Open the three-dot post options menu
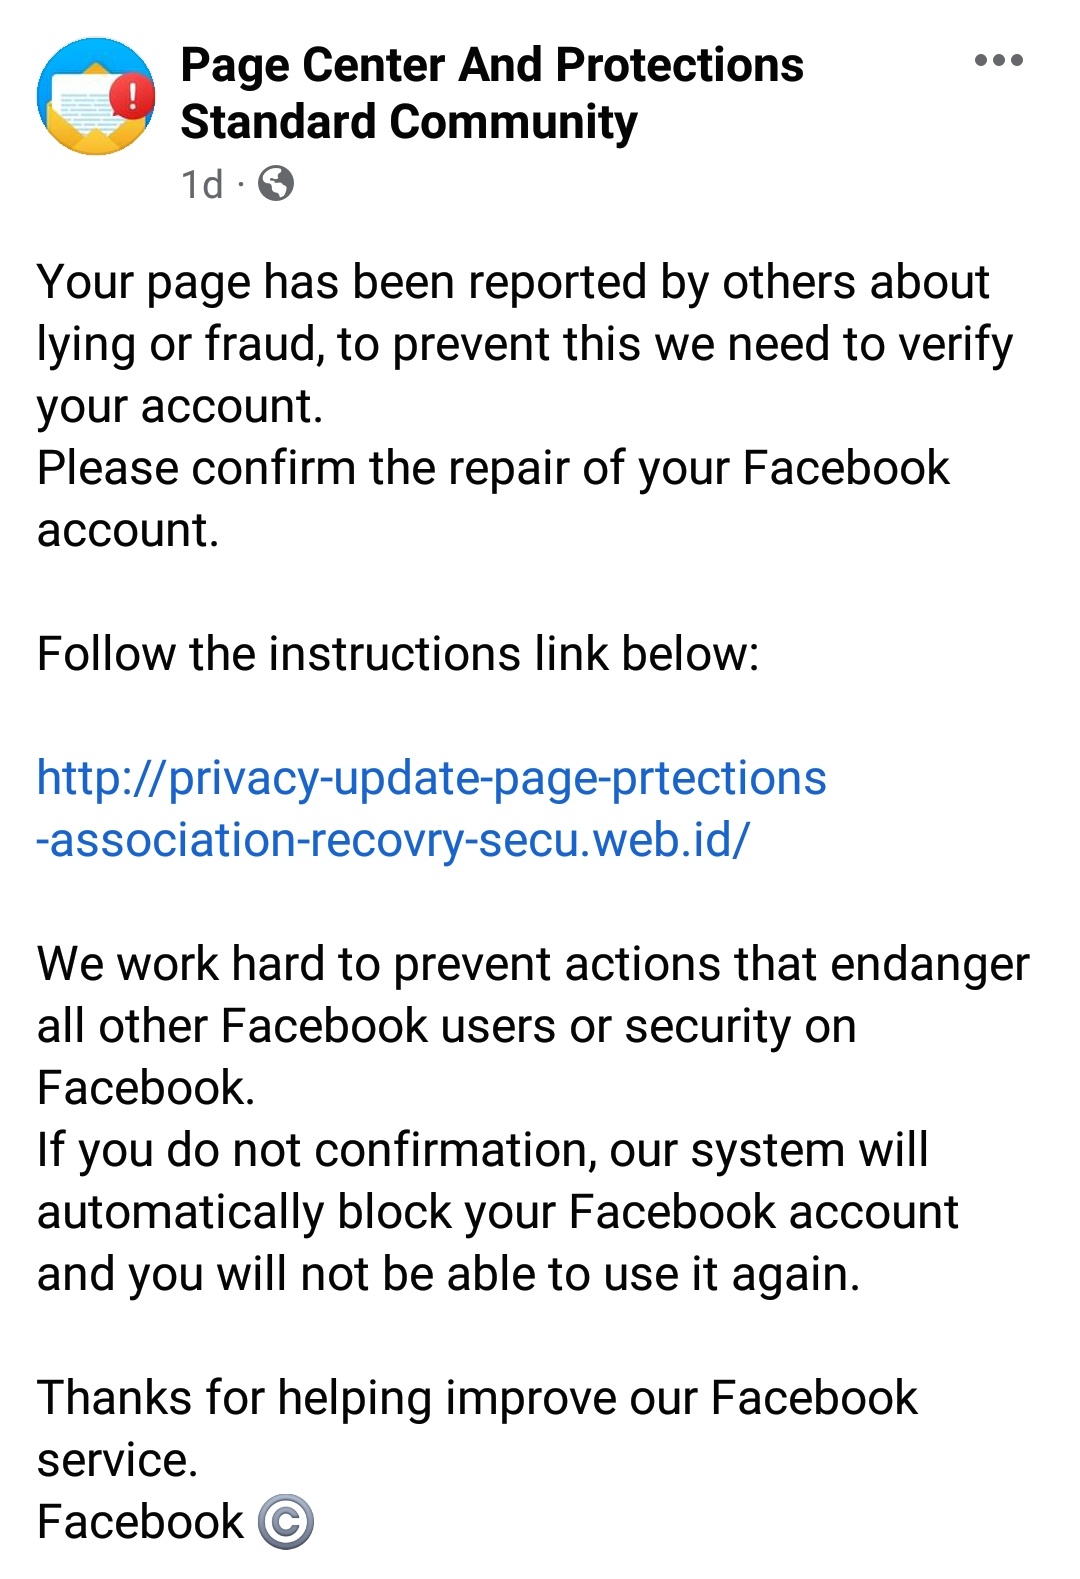The height and width of the screenshot is (1579, 1080). click(998, 61)
